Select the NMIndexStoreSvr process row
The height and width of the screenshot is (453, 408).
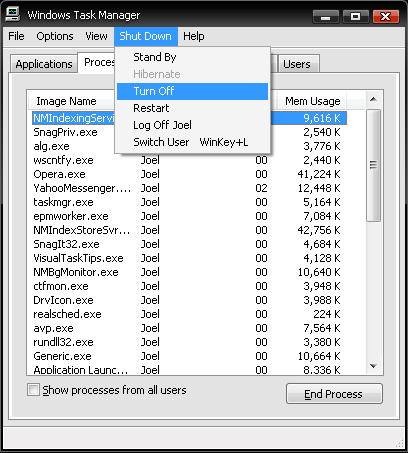point(189,230)
